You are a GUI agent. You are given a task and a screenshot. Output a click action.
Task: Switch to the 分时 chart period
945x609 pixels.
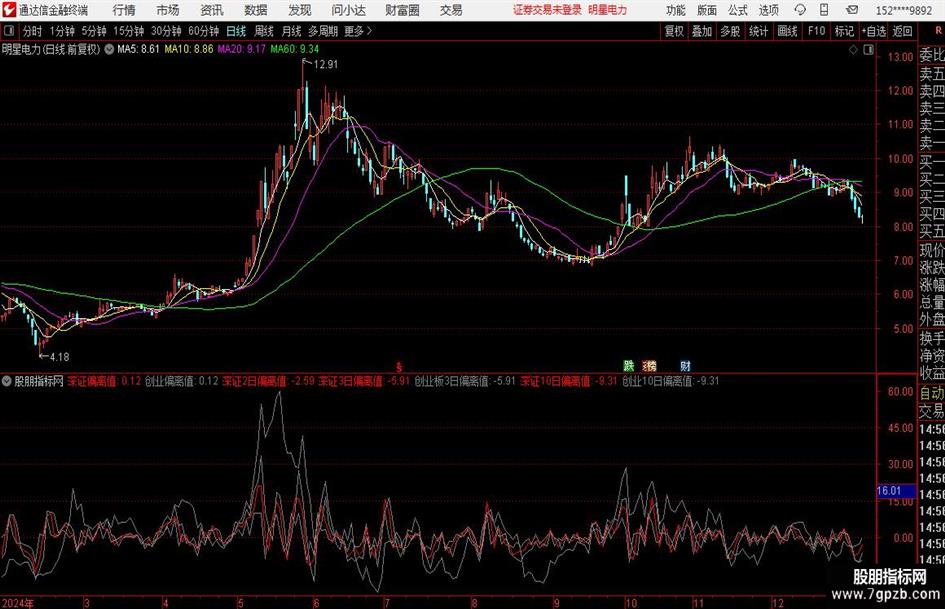(x=32, y=31)
